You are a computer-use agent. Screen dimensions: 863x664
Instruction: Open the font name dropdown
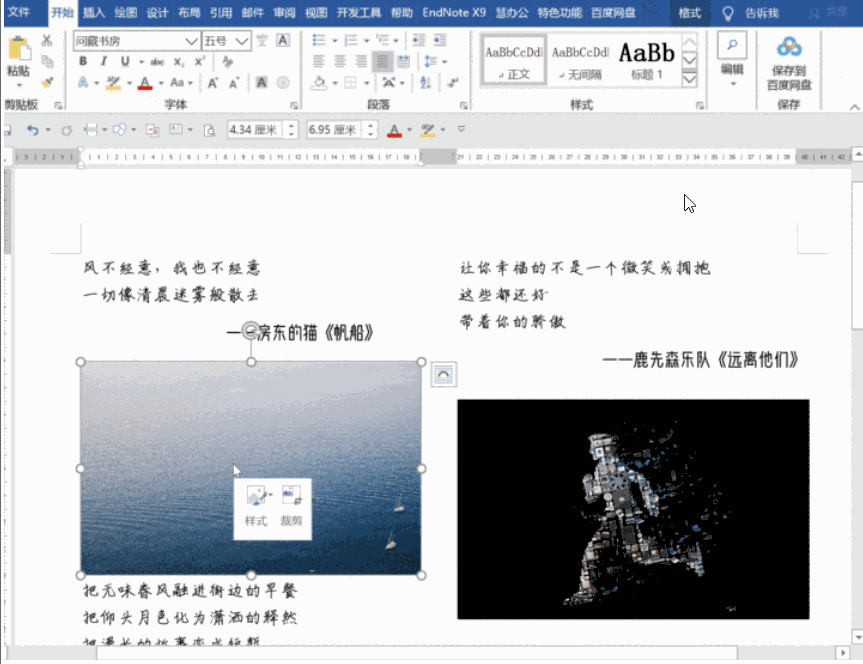click(191, 41)
